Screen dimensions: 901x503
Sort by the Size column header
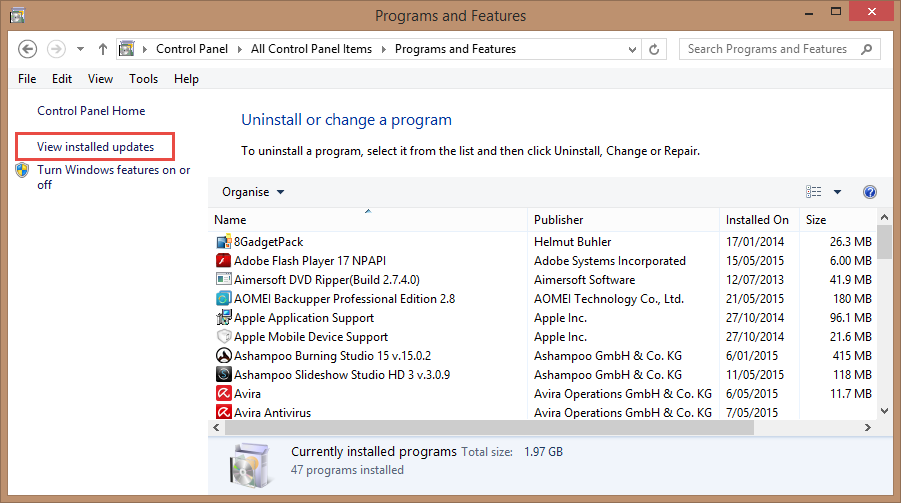[x=838, y=220]
